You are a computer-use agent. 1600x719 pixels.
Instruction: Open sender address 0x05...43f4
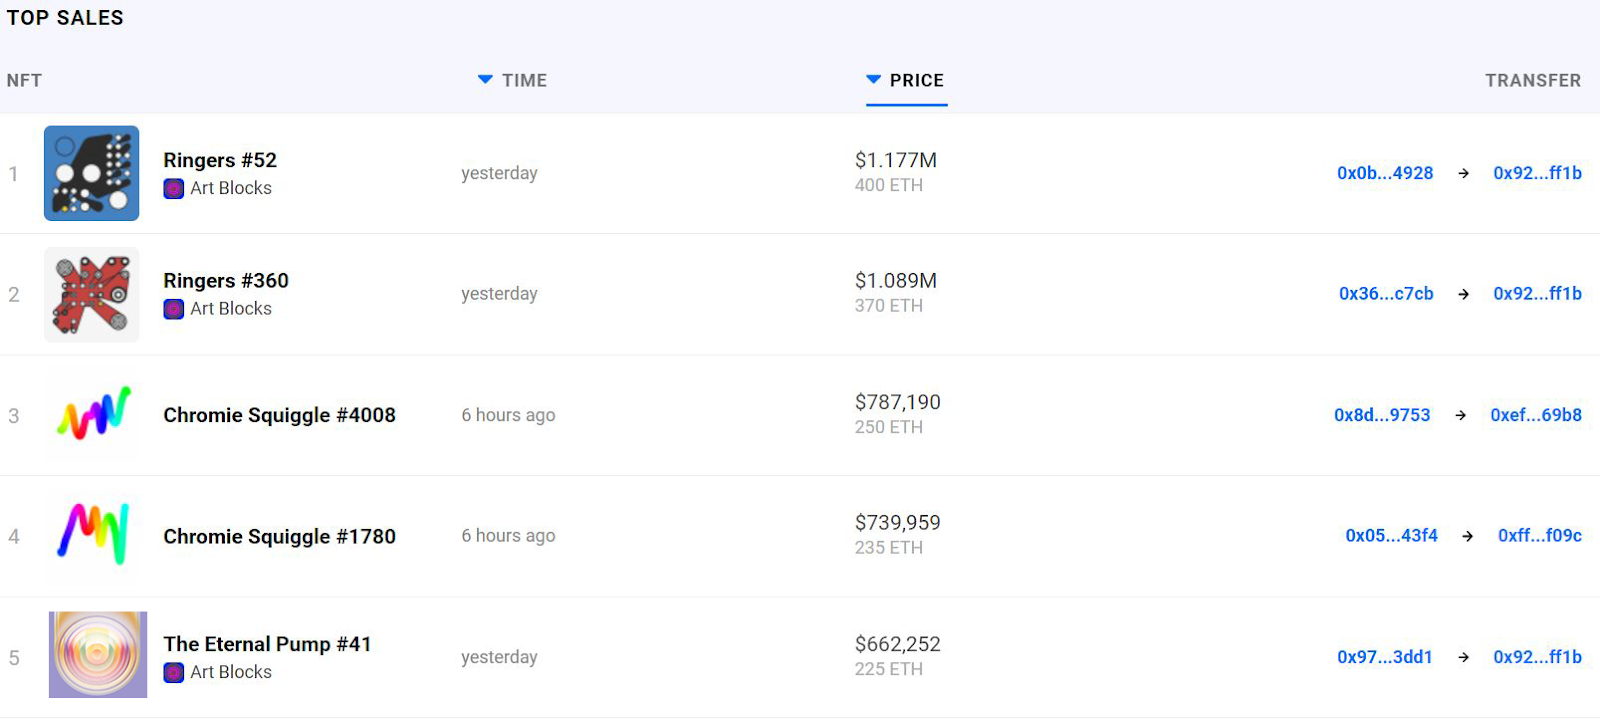tap(1391, 536)
